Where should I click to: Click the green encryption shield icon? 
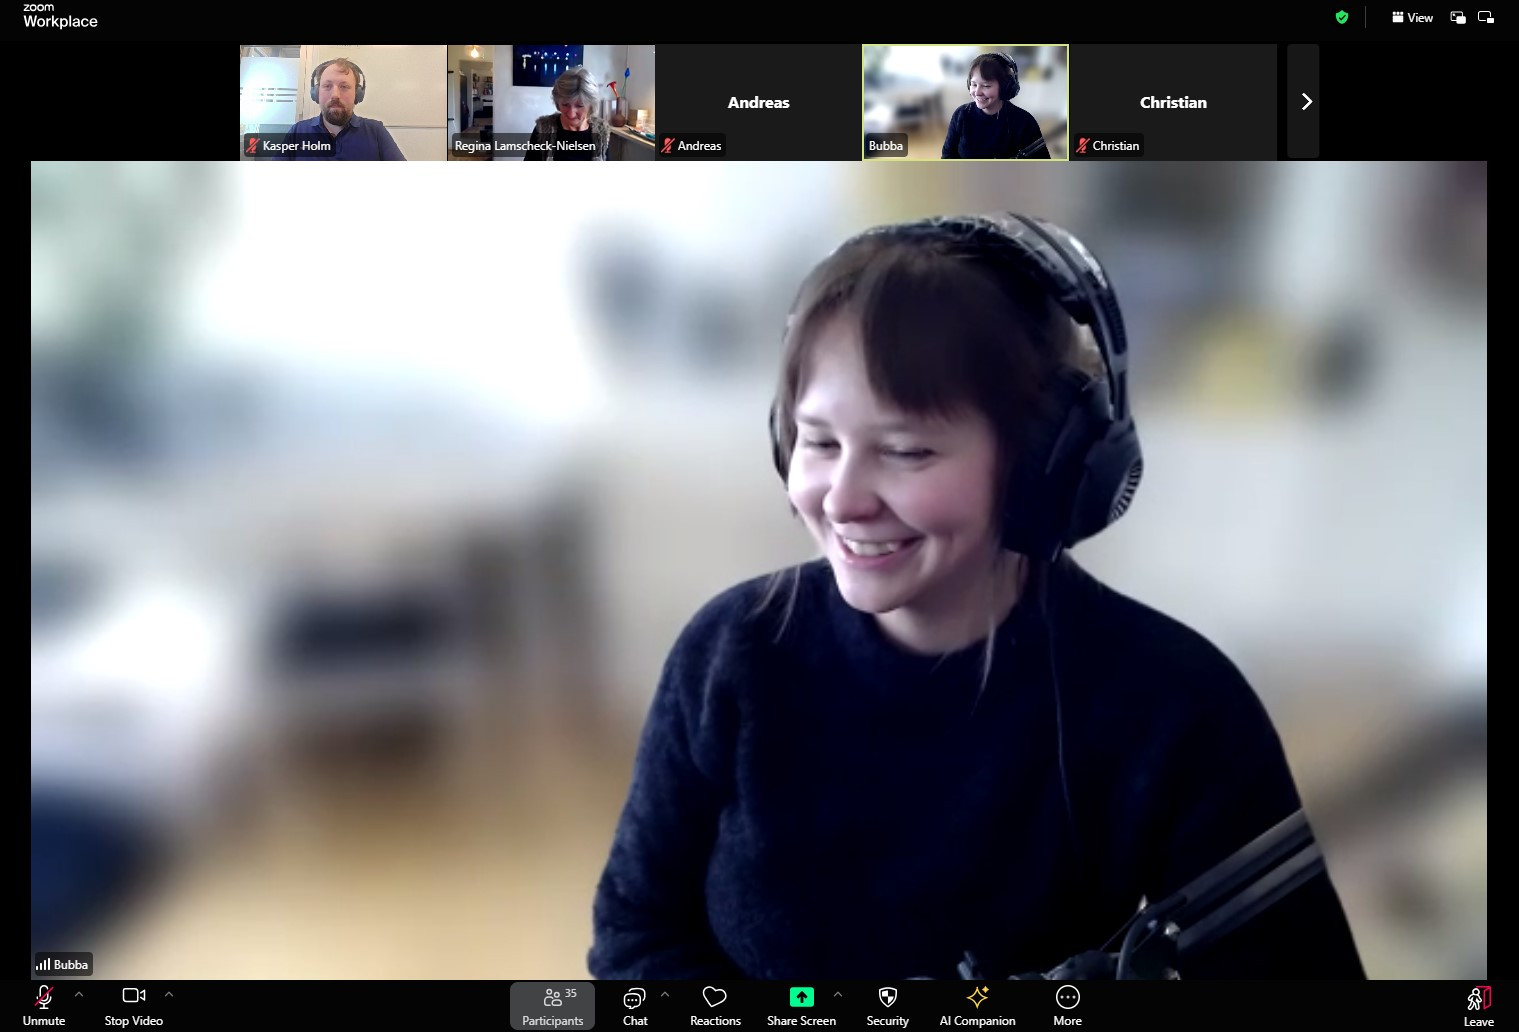coord(1342,17)
